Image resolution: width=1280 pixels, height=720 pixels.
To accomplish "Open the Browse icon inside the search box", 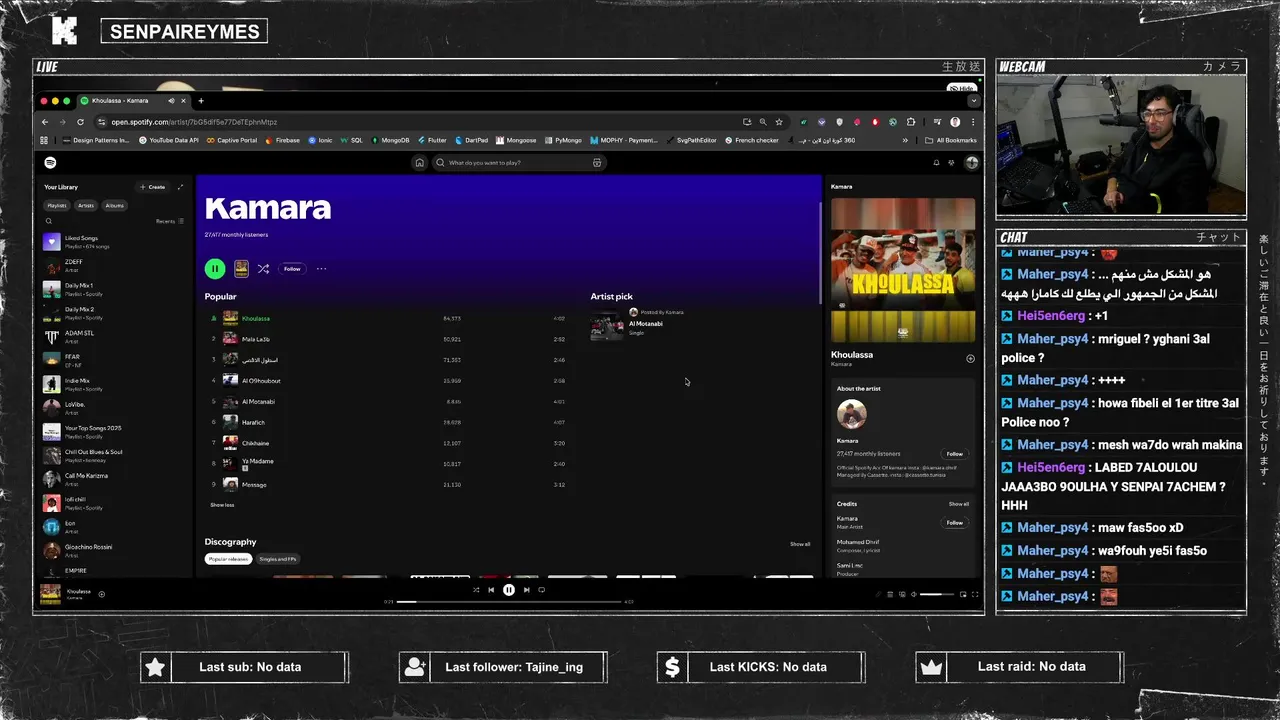I will [597, 163].
